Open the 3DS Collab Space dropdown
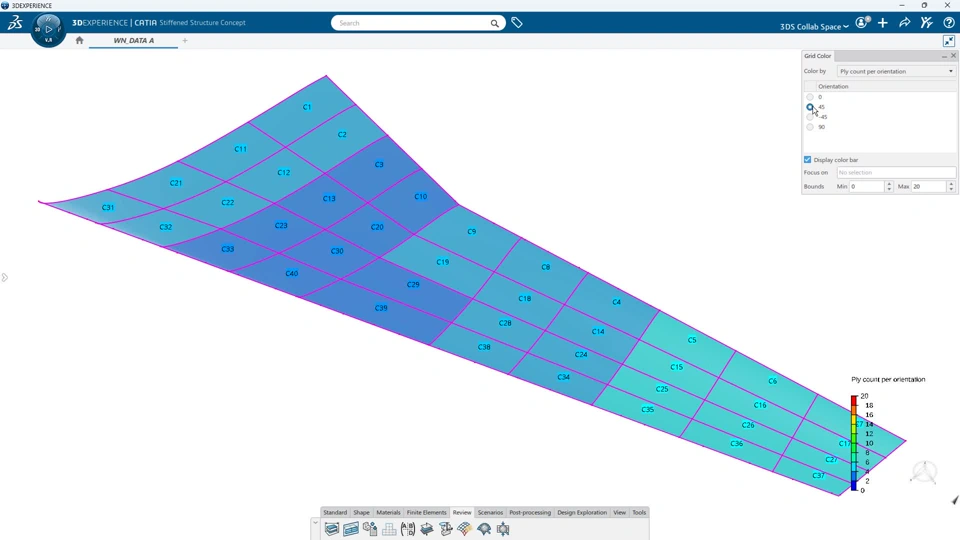The image size is (960, 540). point(814,26)
